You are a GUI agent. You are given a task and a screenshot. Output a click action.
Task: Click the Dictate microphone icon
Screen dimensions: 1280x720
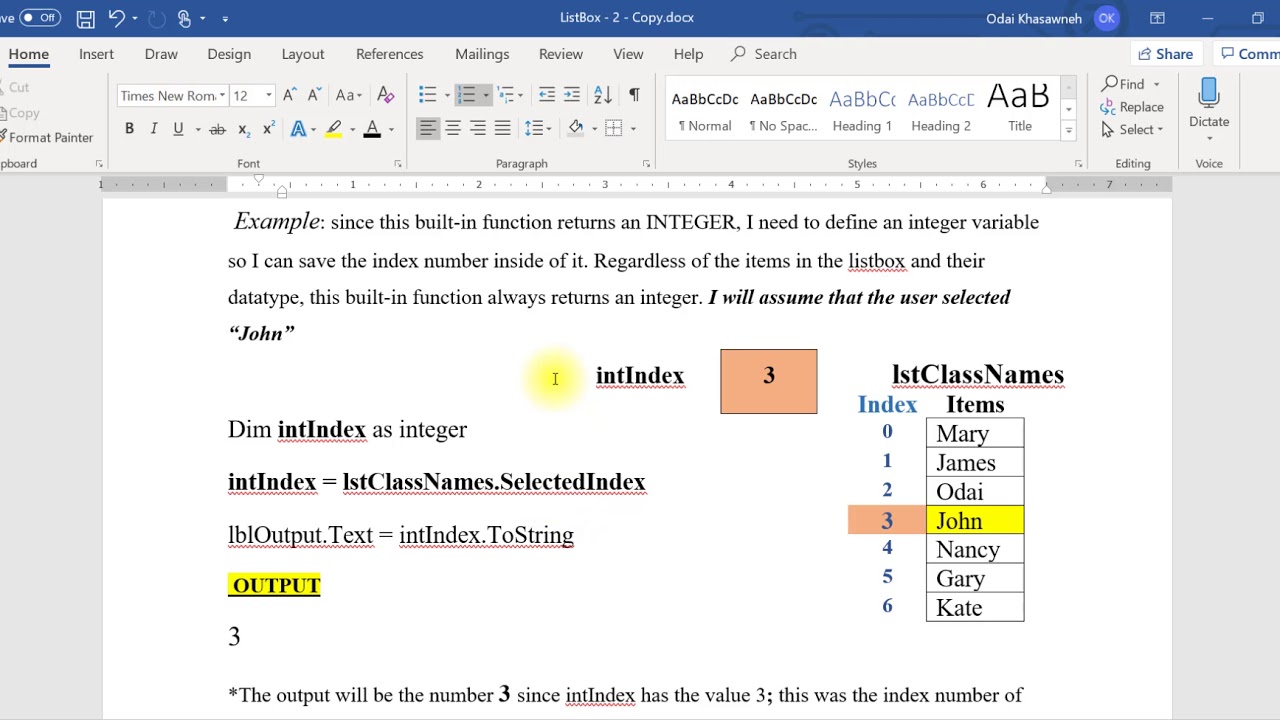1209,95
